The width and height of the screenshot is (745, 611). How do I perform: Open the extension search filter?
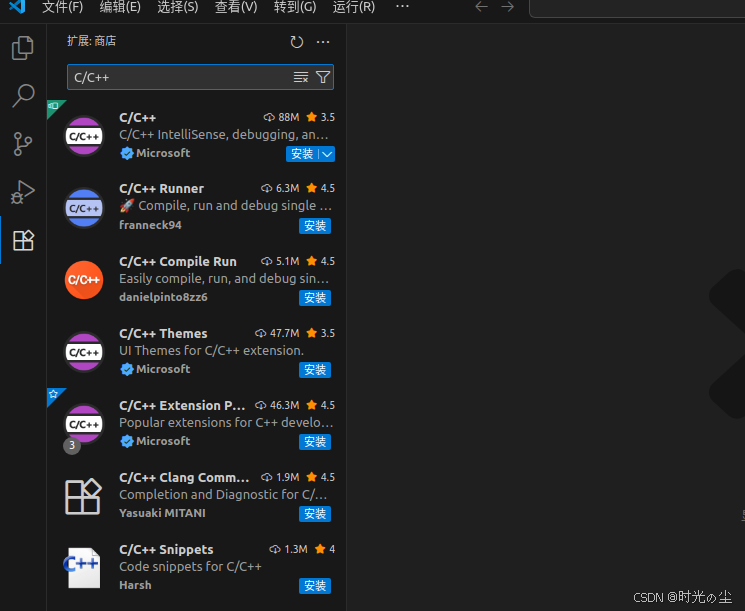tap(323, 77)
